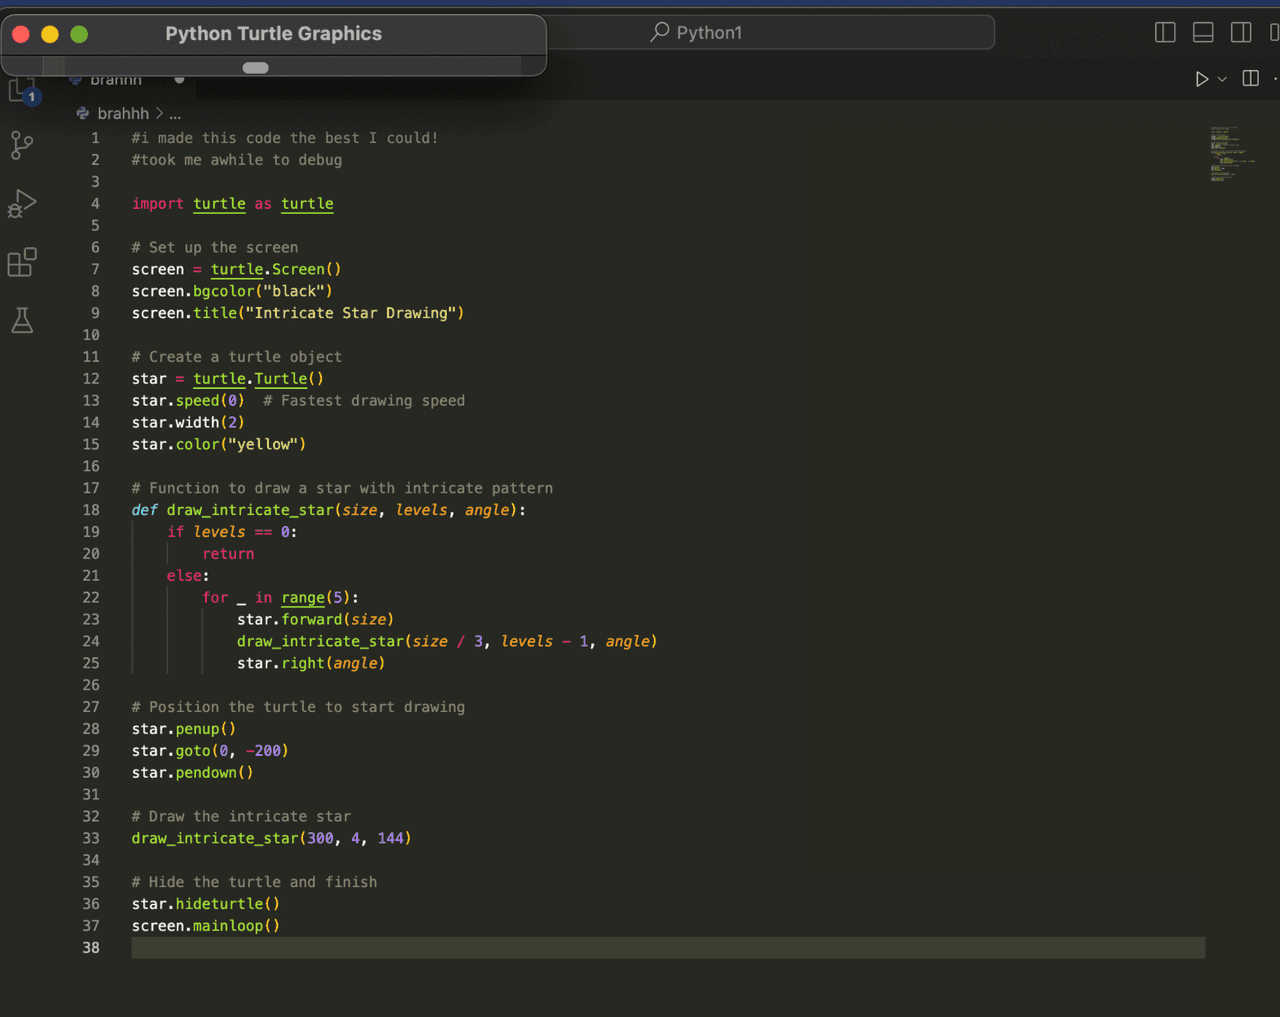
Task: Open the Testing flask view
Action: click(x=21, y=320)
